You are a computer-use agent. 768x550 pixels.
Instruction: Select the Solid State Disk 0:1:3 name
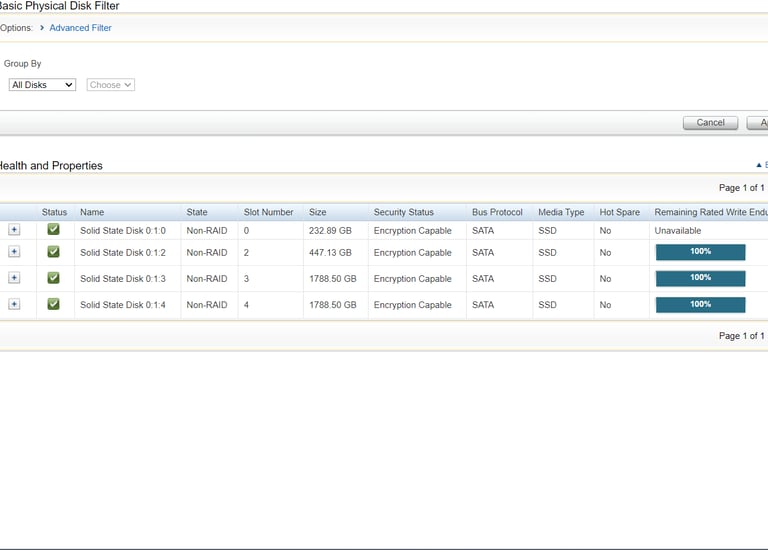pyautogui.click(x=123, y=279)
